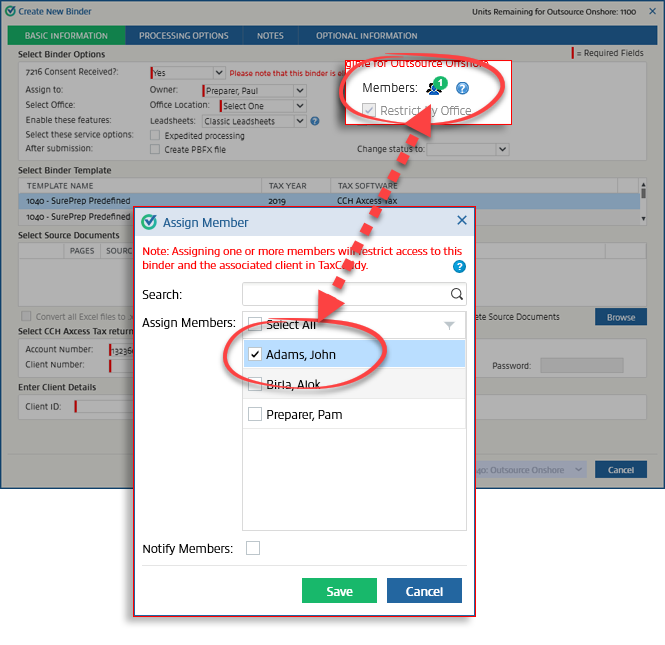Screen dimensions: 665x645
Task: Toggle the Restrict by Office checkbox
Action: [369, 110]
